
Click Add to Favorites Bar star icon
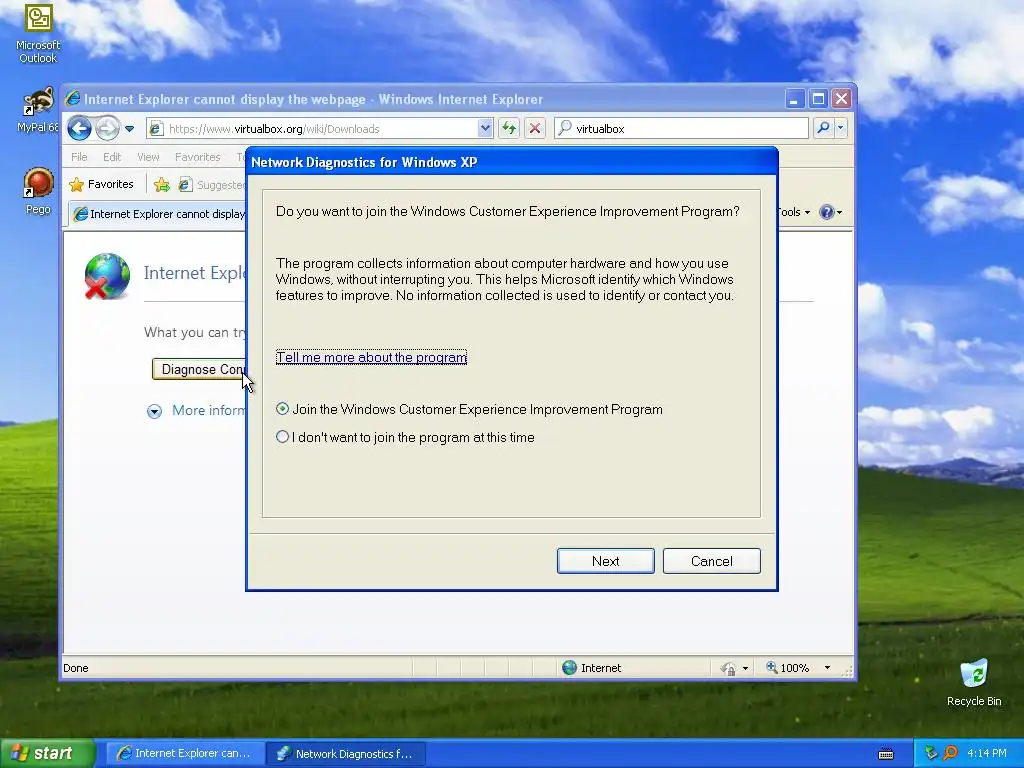tap(161, 185)
